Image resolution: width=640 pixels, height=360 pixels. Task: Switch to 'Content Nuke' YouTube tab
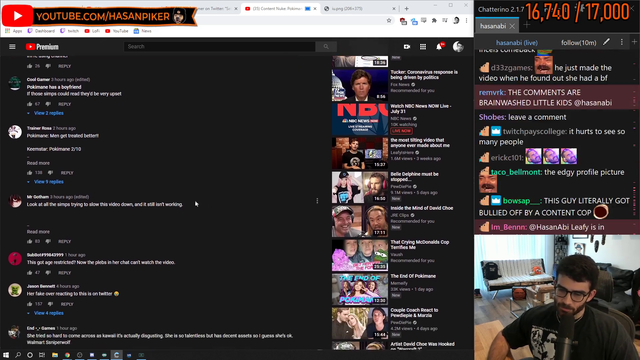[281, 9]
